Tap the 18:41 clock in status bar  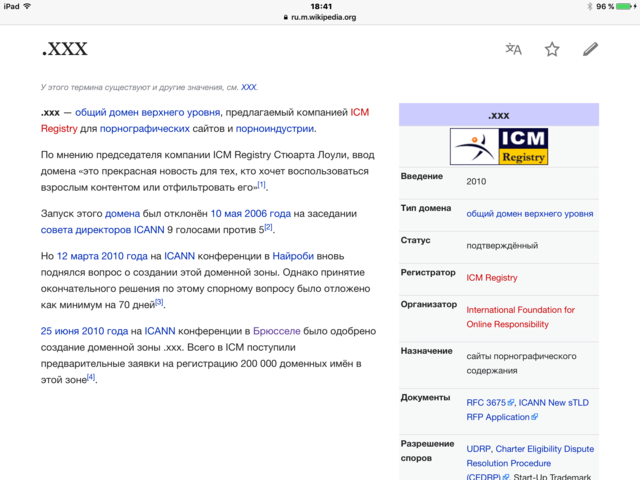[x=321, y=6]
